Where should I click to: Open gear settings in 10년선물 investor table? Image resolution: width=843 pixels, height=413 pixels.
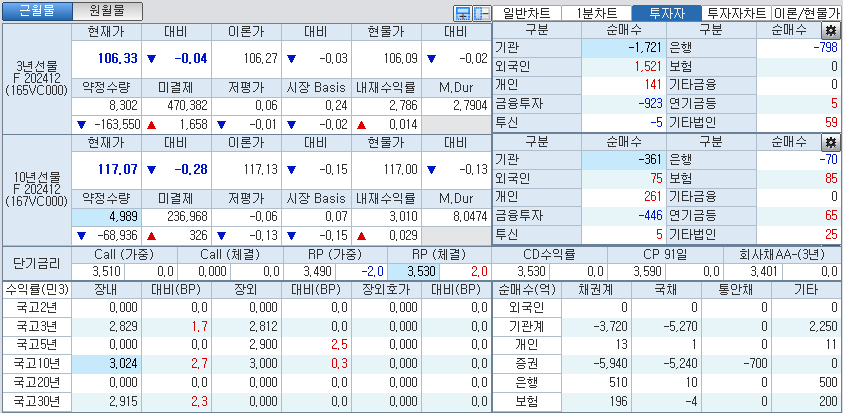[831, 143]
